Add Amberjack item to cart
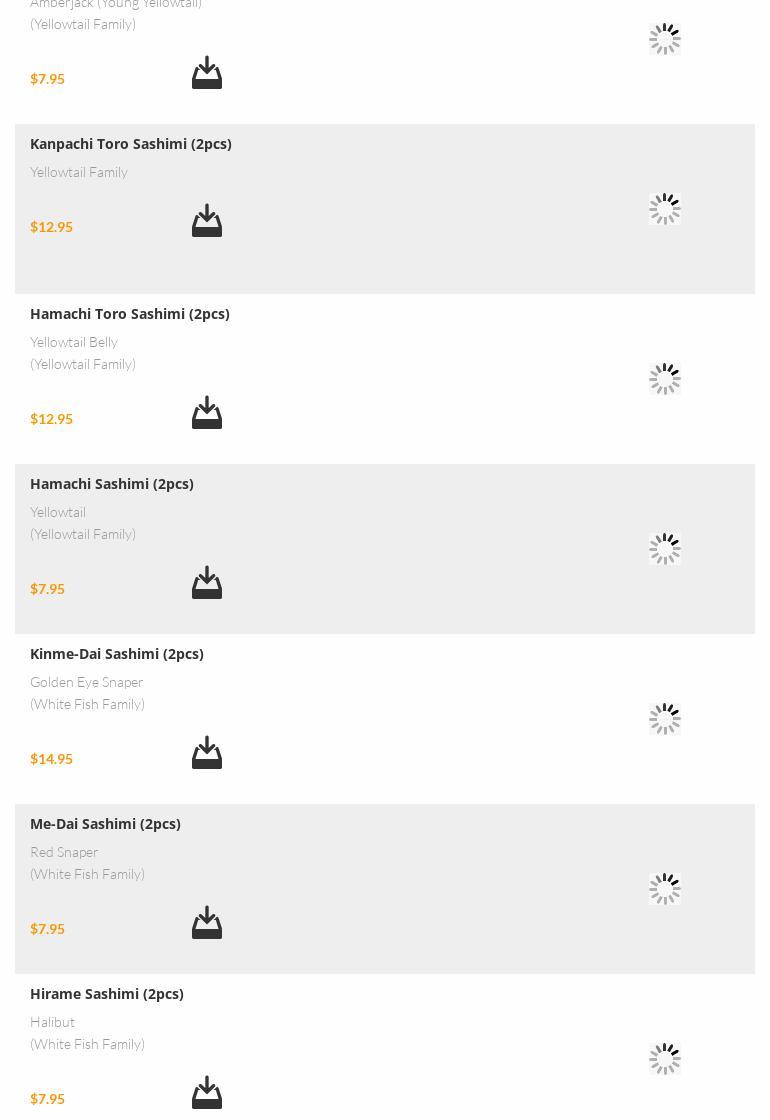 tap(207, 73)
